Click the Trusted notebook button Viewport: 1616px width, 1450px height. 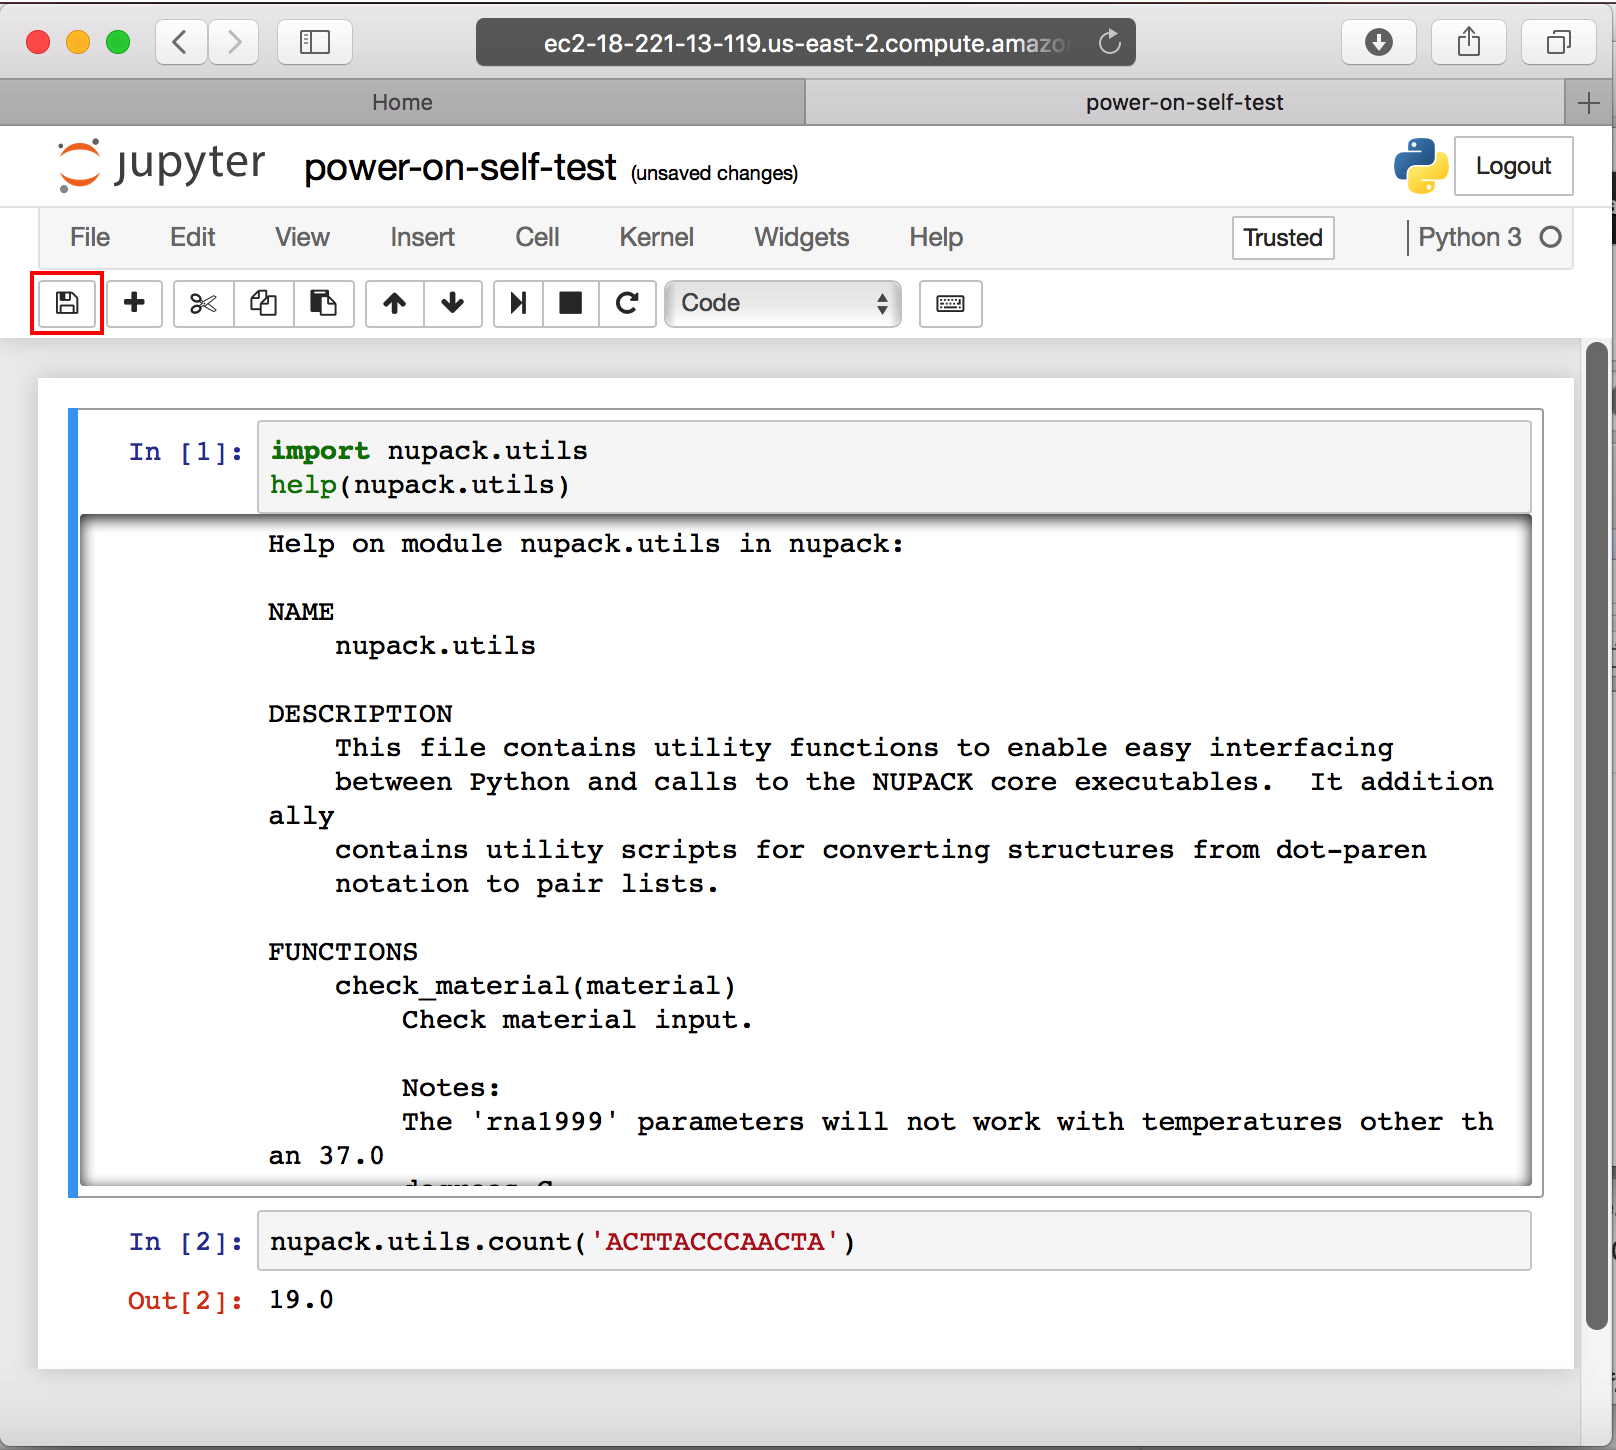pos(1283,238)
